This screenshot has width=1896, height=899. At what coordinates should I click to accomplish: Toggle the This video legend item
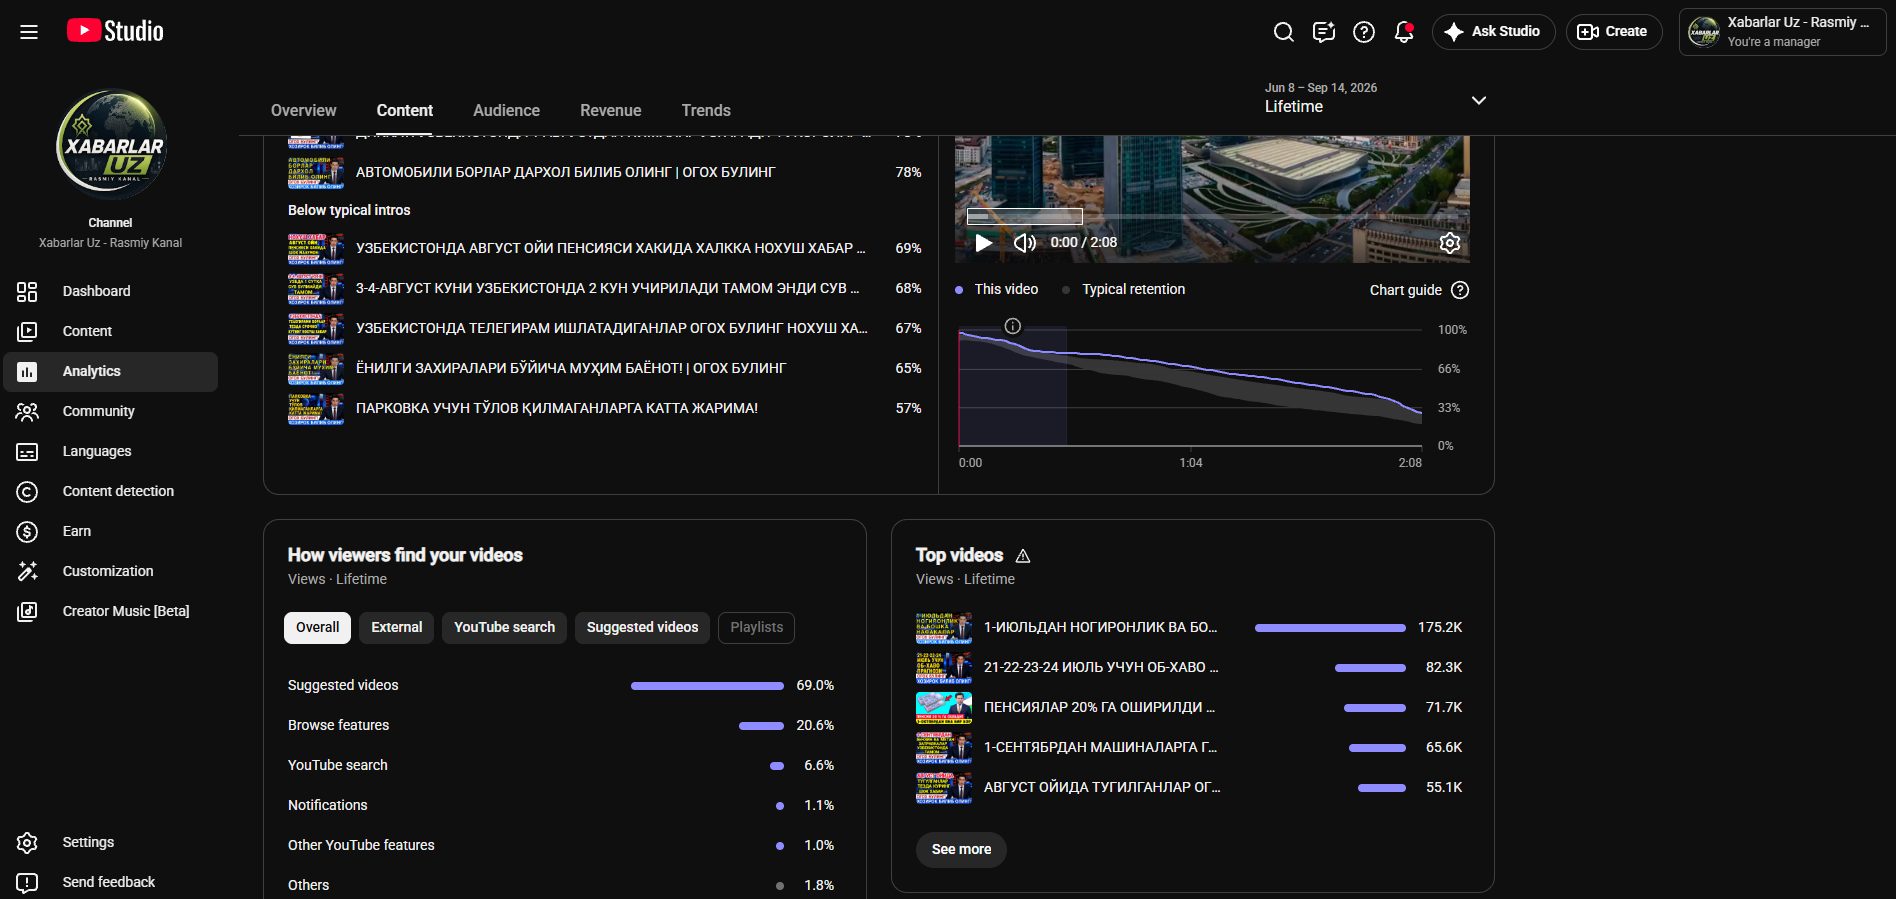997,289
